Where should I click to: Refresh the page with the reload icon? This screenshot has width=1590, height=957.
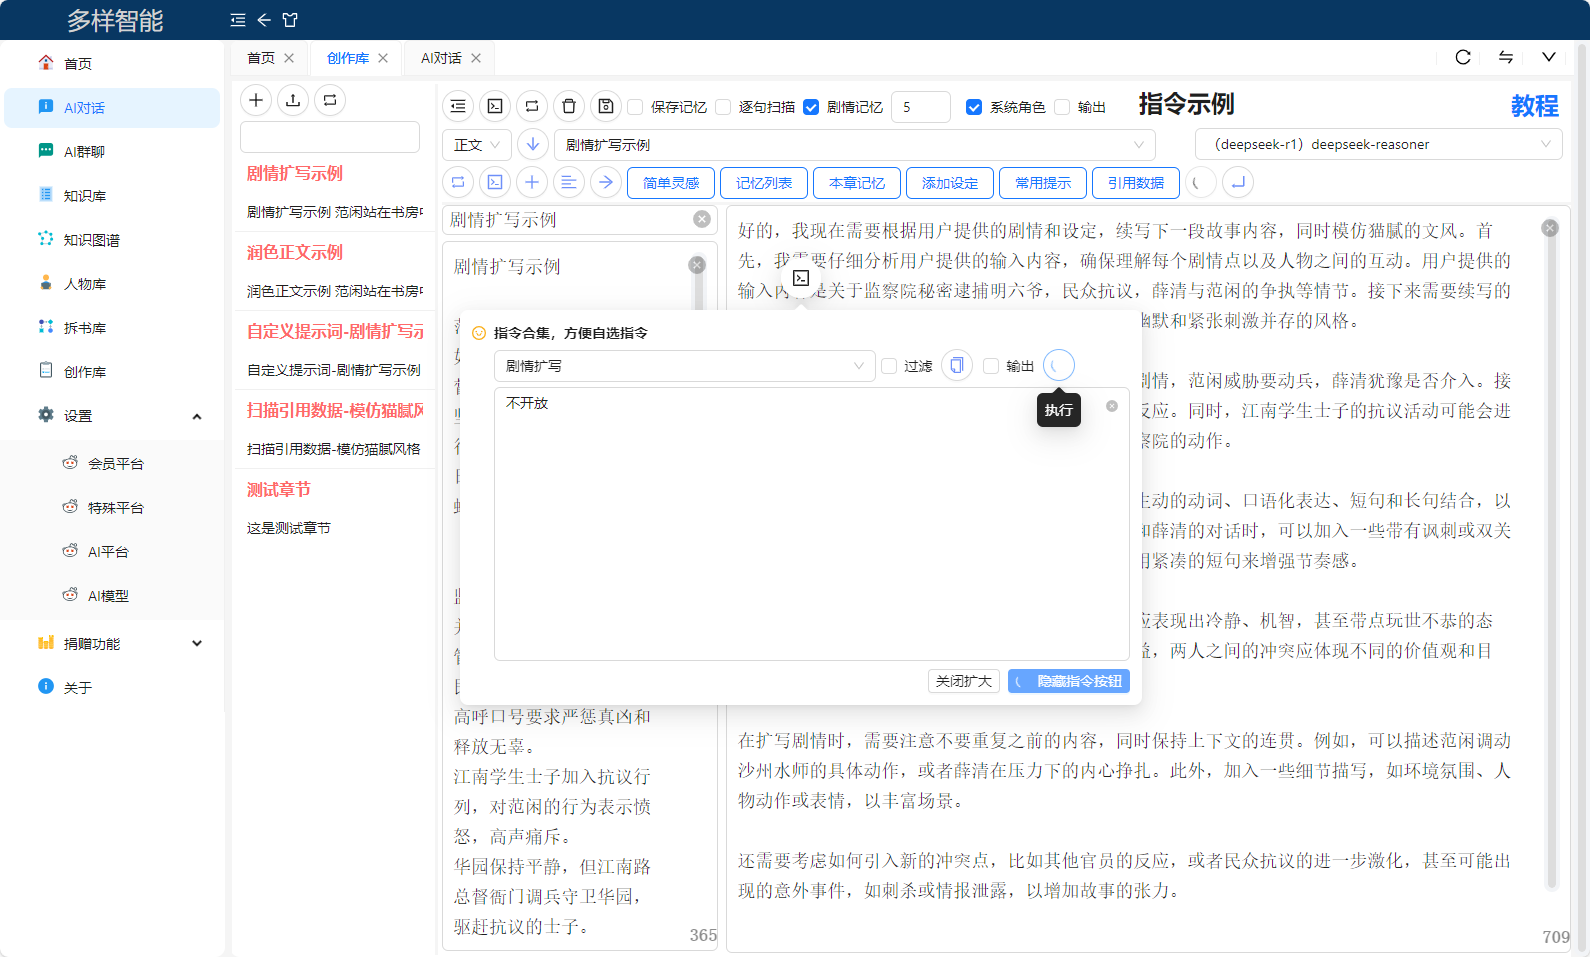tap(1463, 57)
